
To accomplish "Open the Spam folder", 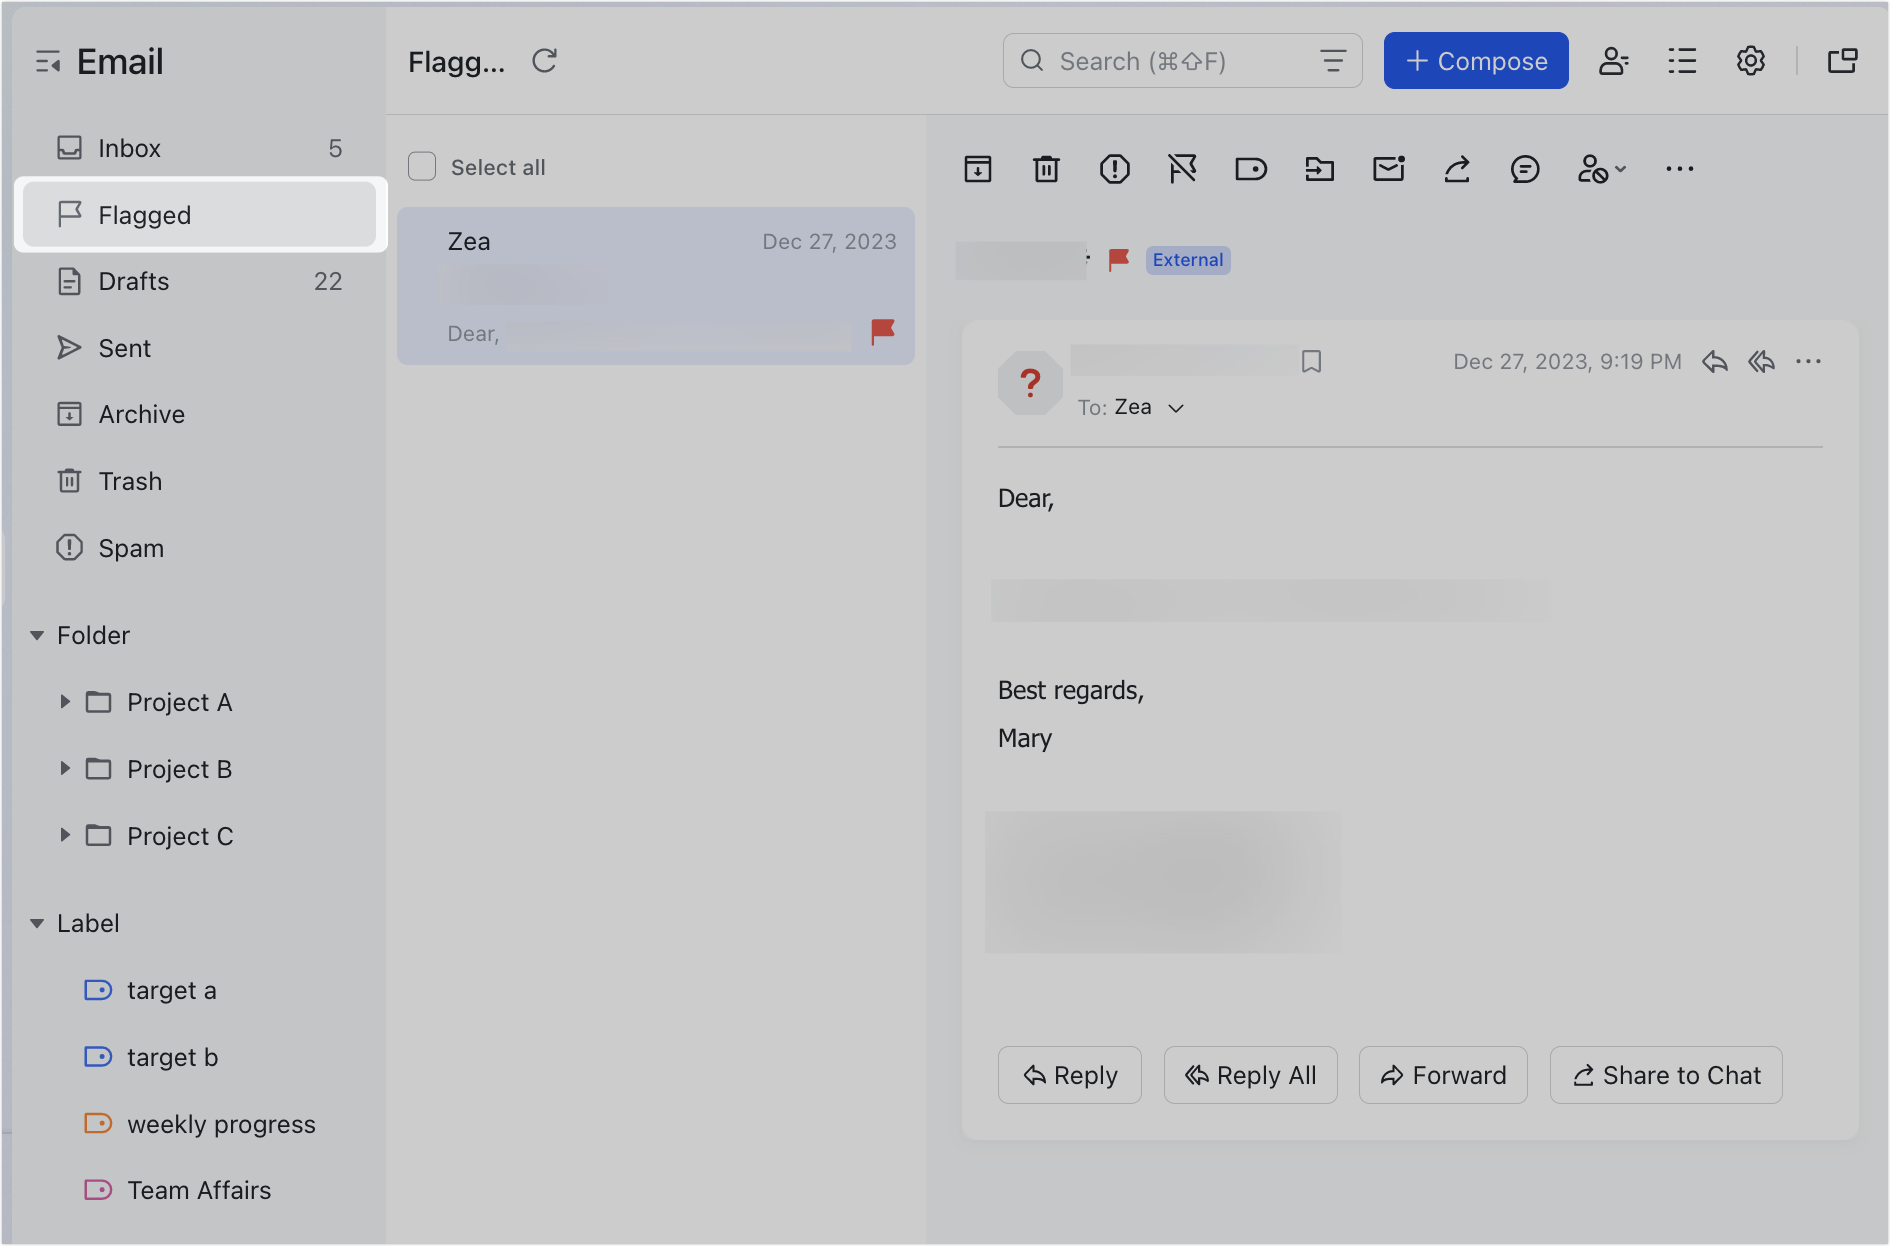I will coord(130,547).
